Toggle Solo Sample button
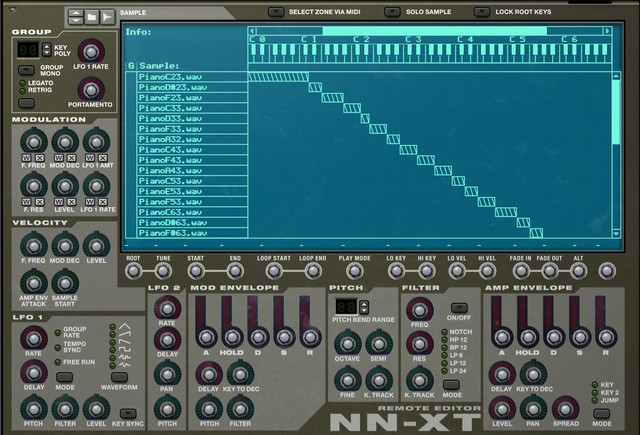 [392, 12]
